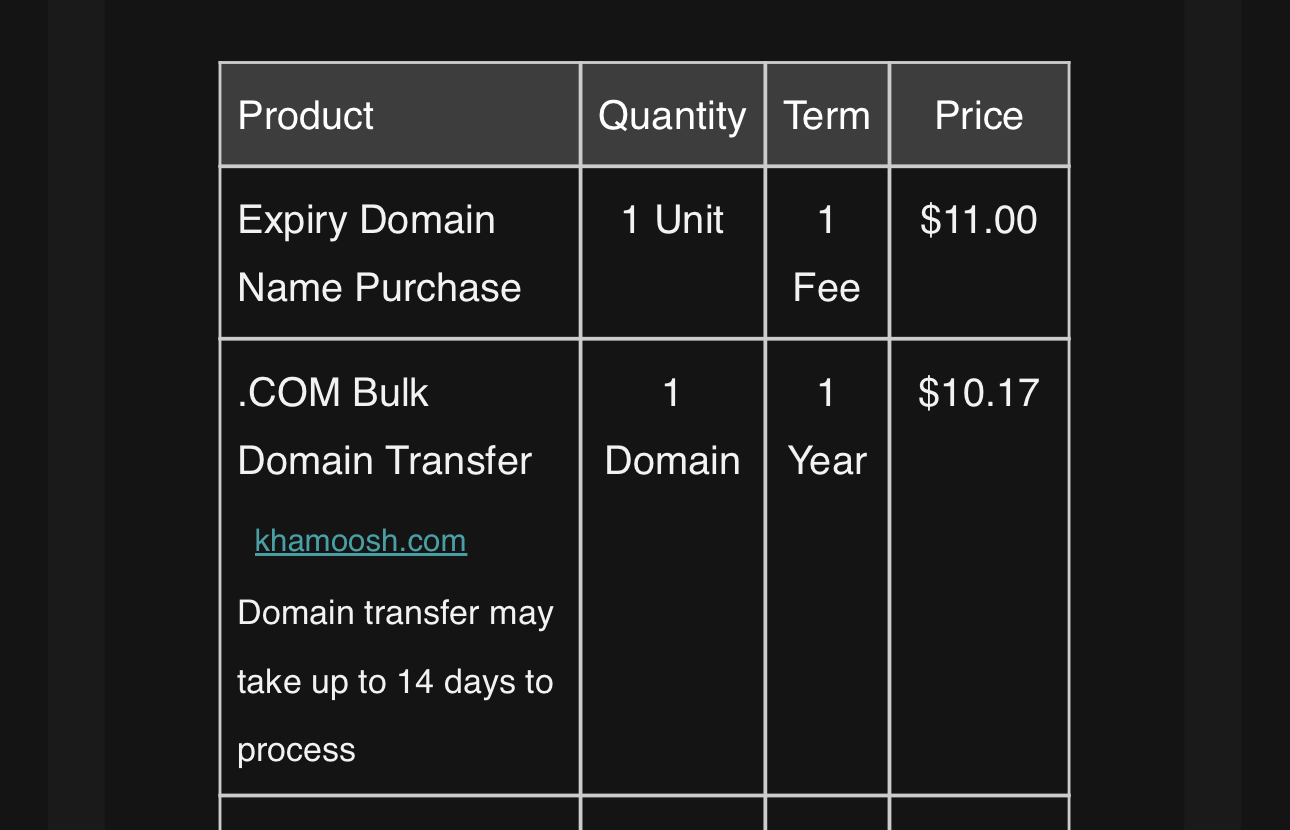Click the word Year in Term column
The width and height of the screenshot is (1290, 830).
(x=827, y=461)
